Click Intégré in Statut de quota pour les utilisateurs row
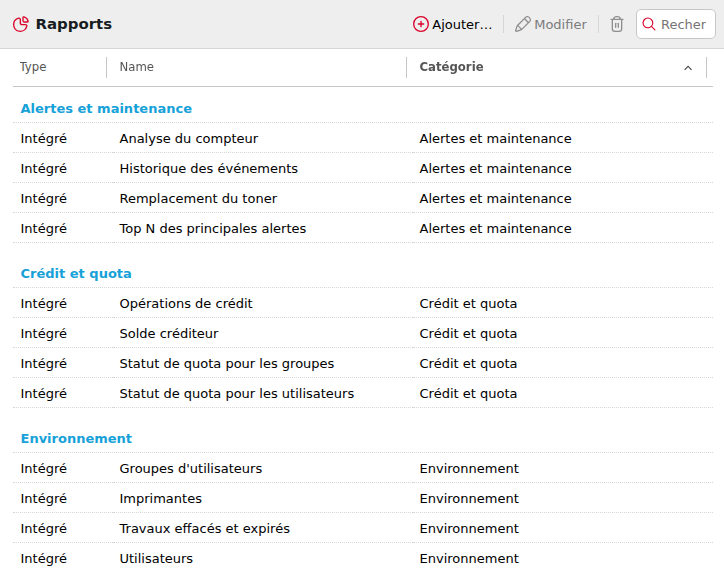The image size is (724, 569). click(x=44, y=393)
